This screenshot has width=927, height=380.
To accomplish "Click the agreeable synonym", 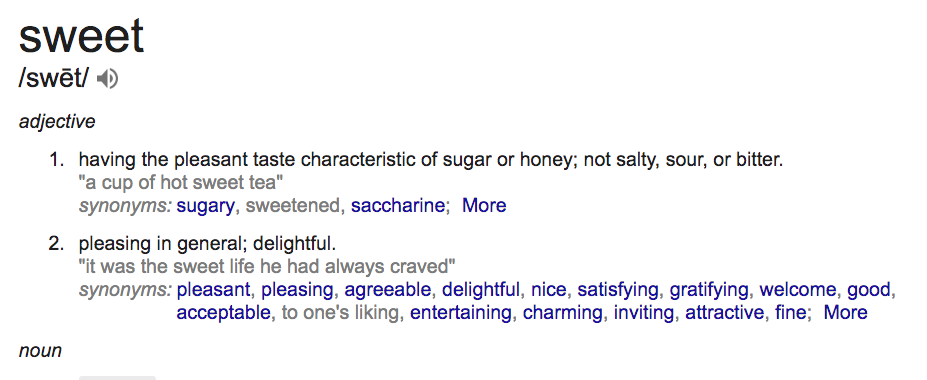I will tap(388, 290).
